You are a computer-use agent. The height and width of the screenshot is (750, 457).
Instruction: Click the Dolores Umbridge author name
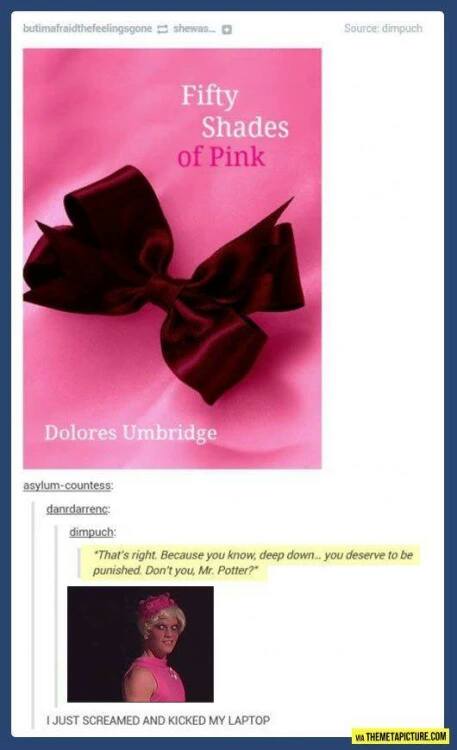point(131,432)
